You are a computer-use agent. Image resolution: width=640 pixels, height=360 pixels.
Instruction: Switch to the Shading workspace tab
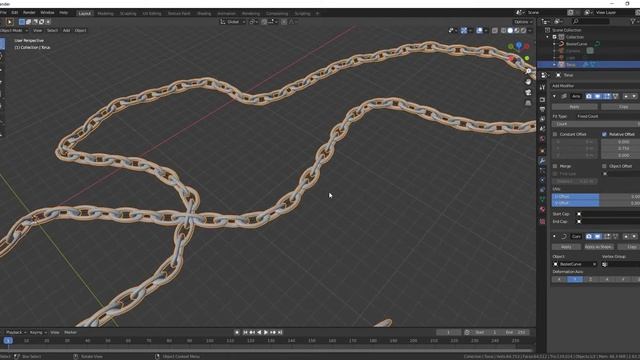[x=204, y=13]
